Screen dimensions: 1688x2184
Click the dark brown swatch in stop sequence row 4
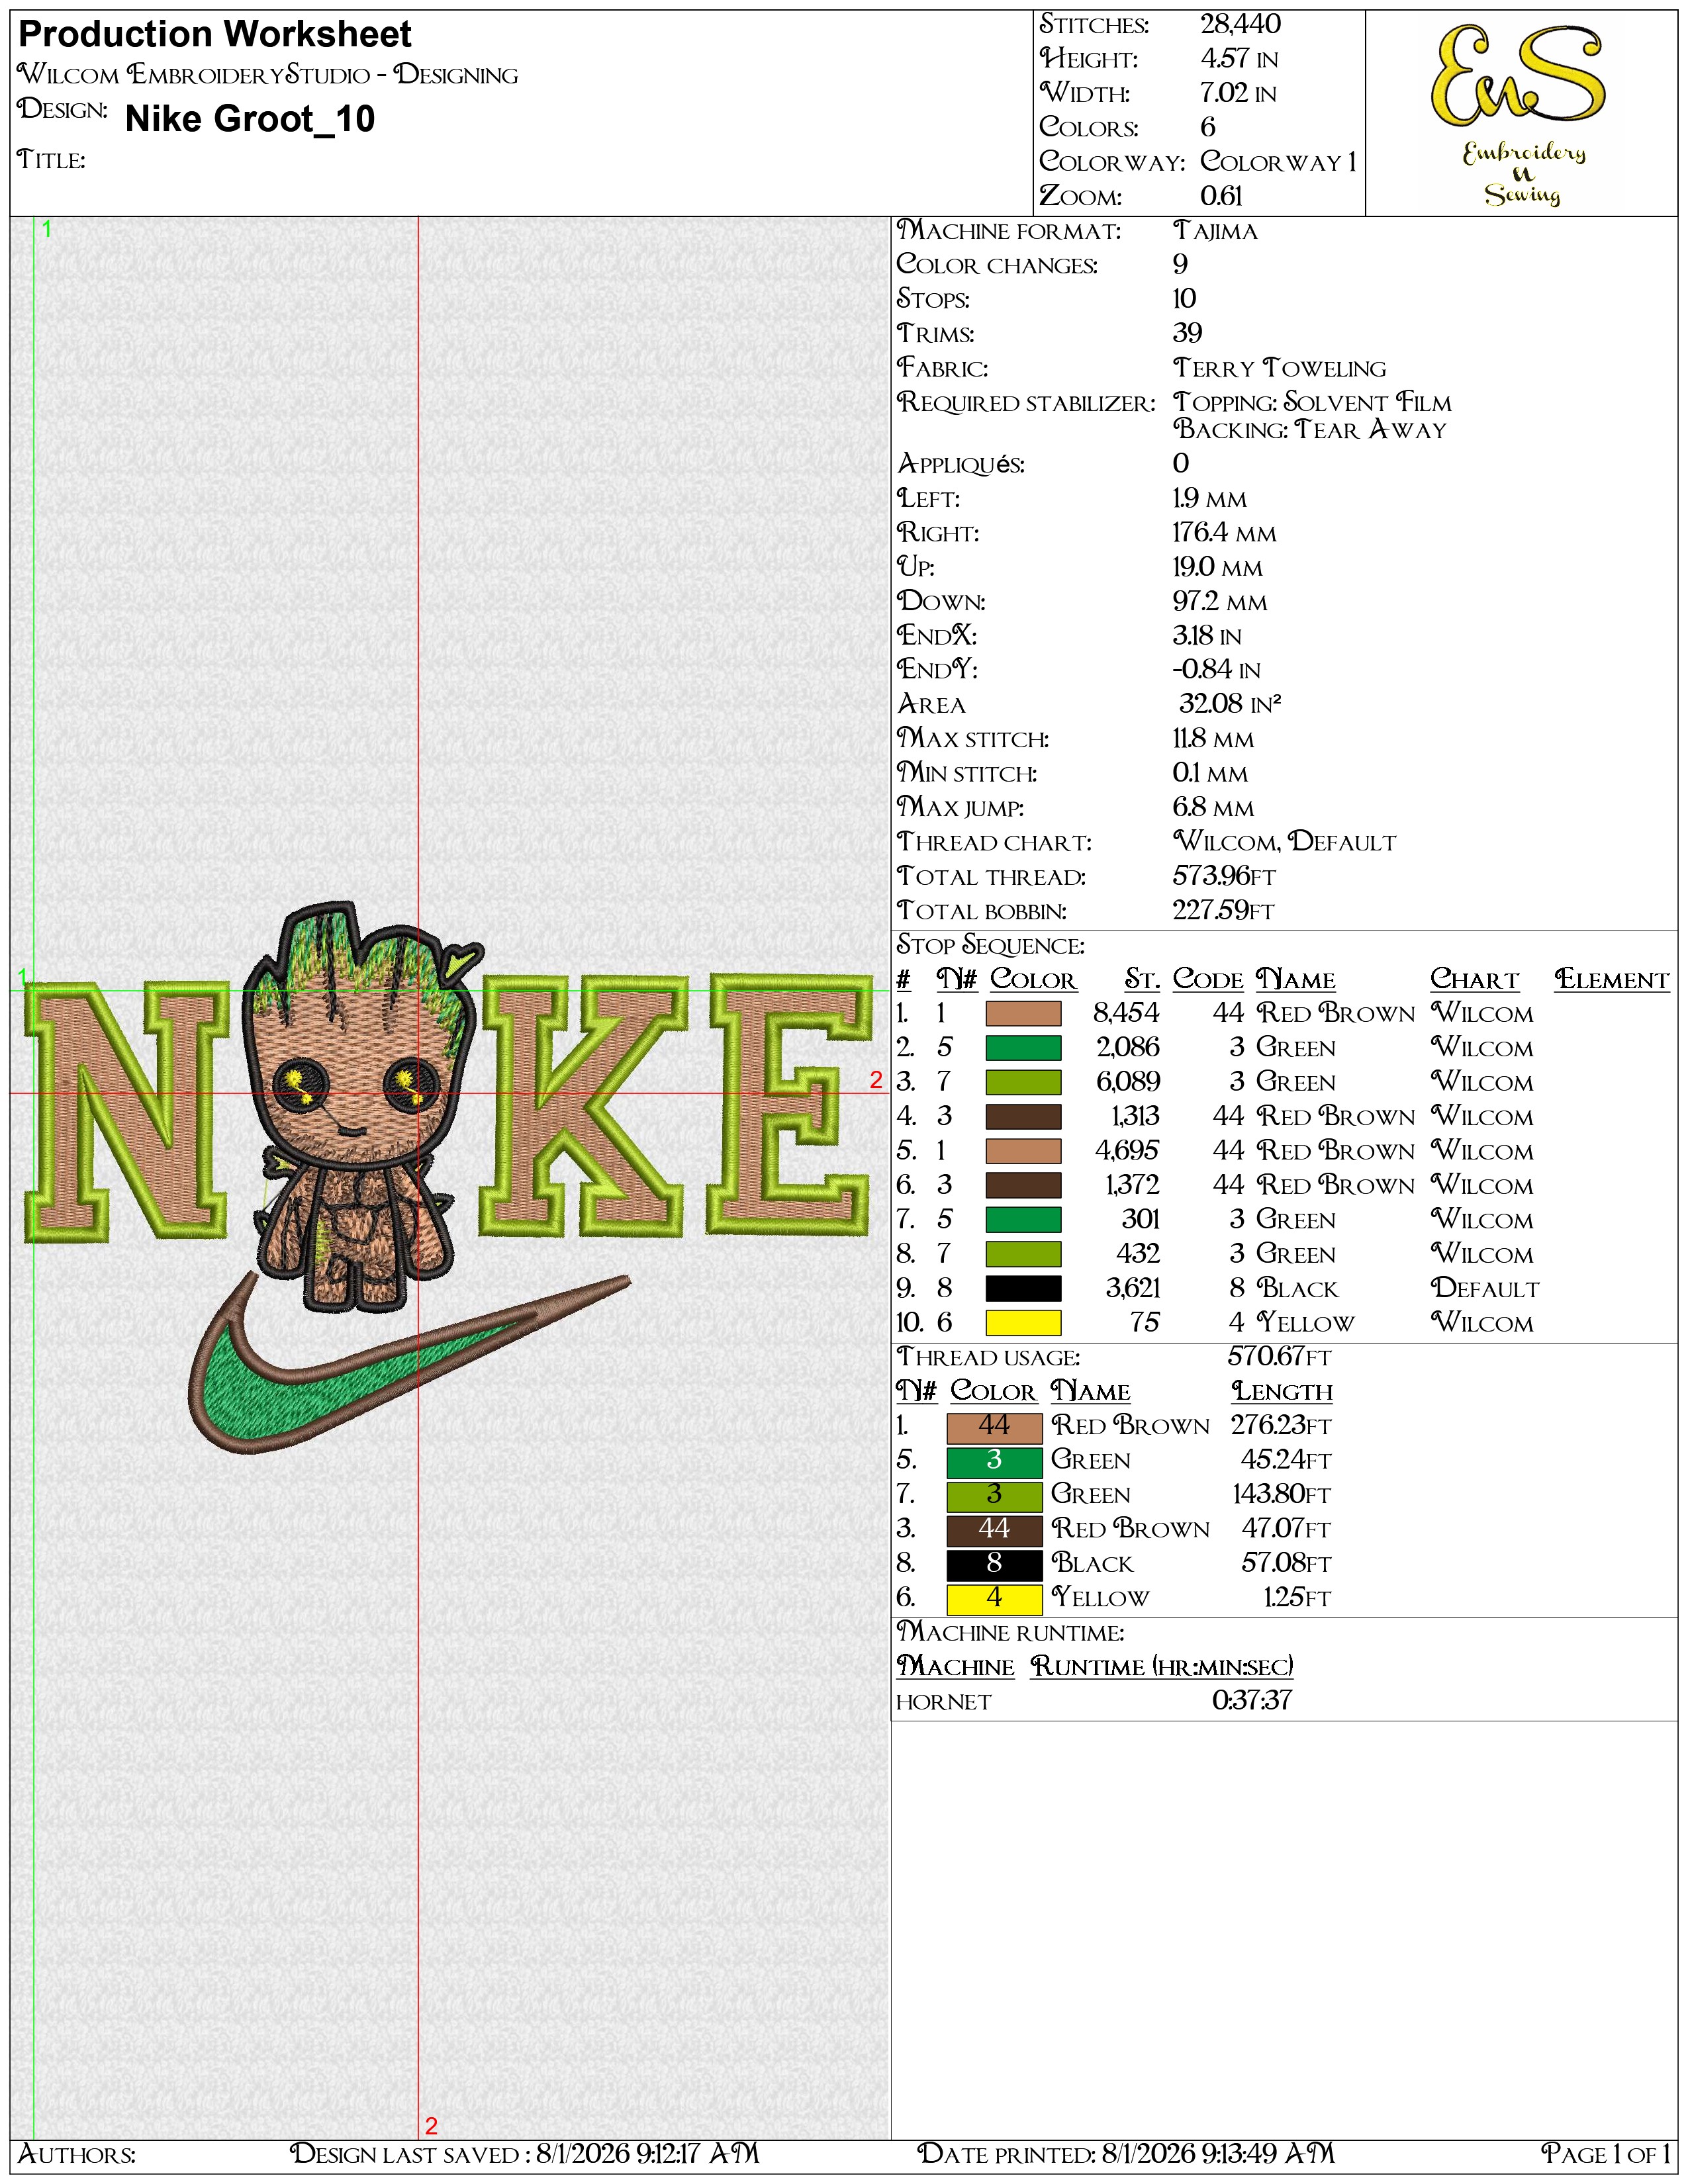(x=1023, y=1117)
